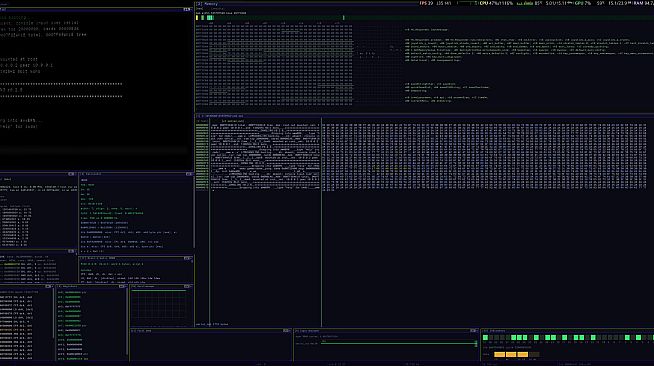Toggle the leftmost lit green indicator square
This screenshot has width=654, height=366.
pyautogui.click(x=485, y=337)
